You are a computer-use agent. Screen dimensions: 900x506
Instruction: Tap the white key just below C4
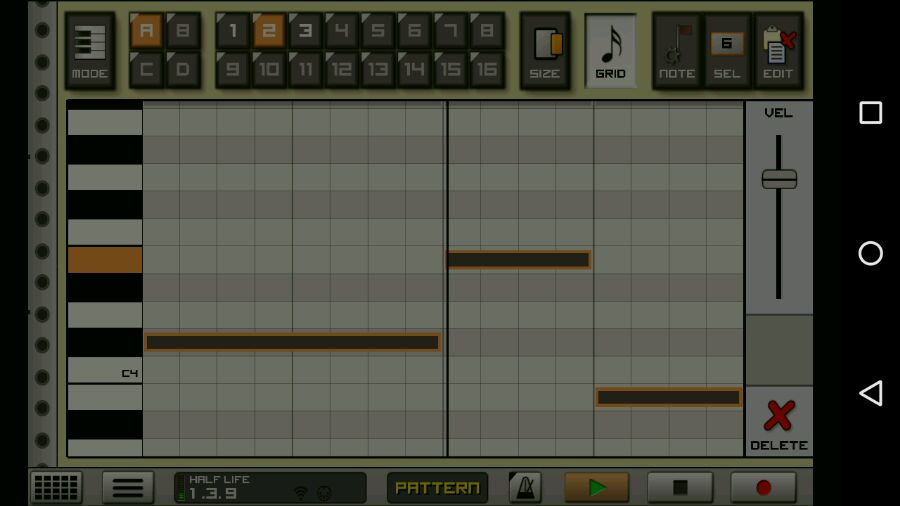[x=105, y=397]
